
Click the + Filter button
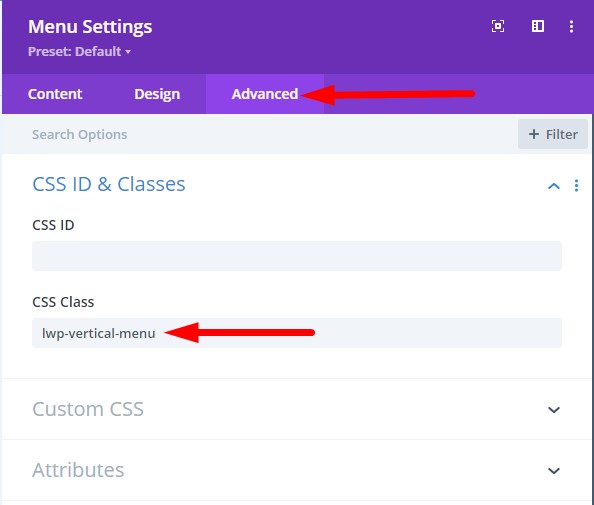point(553,134)
